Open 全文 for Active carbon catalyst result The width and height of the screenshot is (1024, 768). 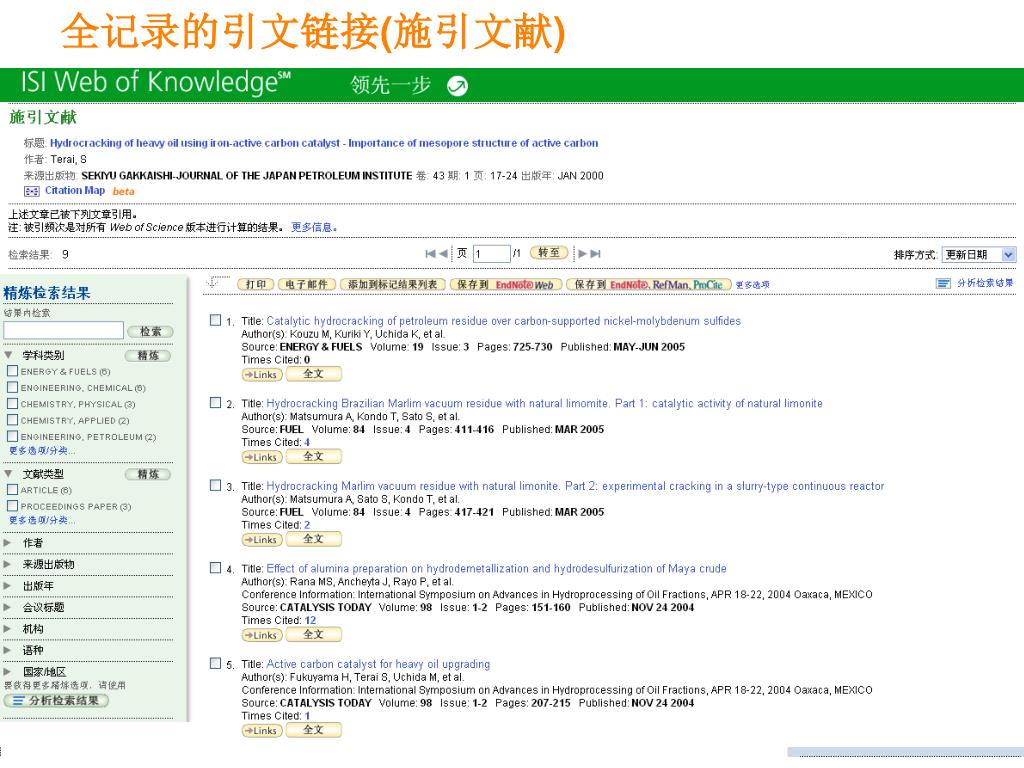click(313, 729)
